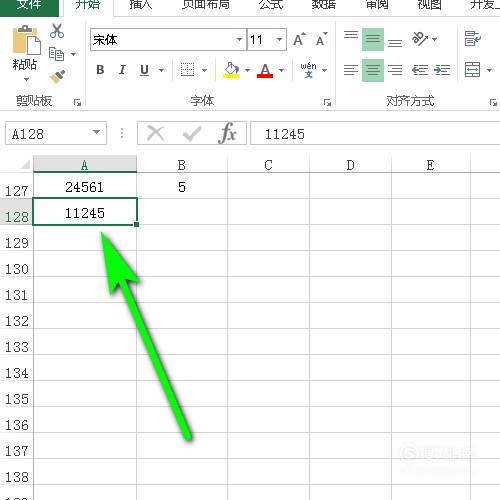The height and width of the screenshot is (500, 500).
Task: Open the merge cells dropdown arrow
Action: pos(489,70)
